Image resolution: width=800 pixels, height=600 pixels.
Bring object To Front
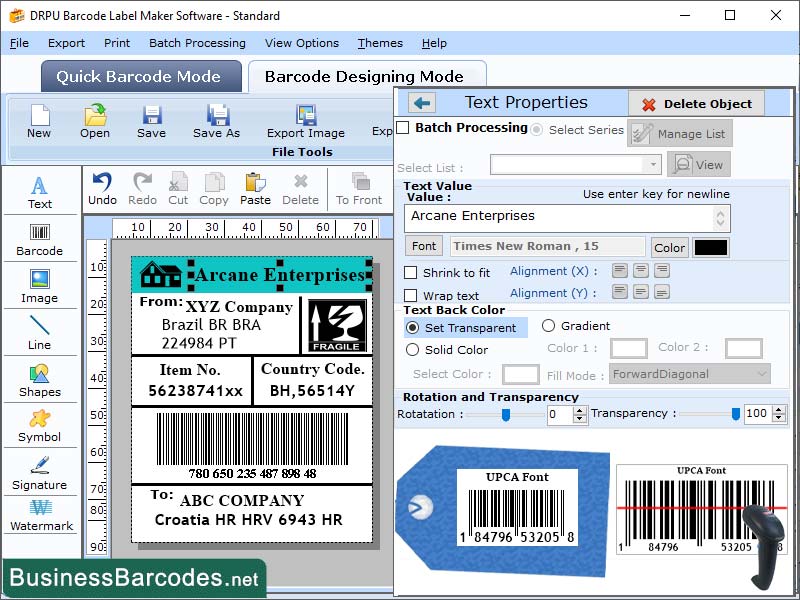(359, 189)
